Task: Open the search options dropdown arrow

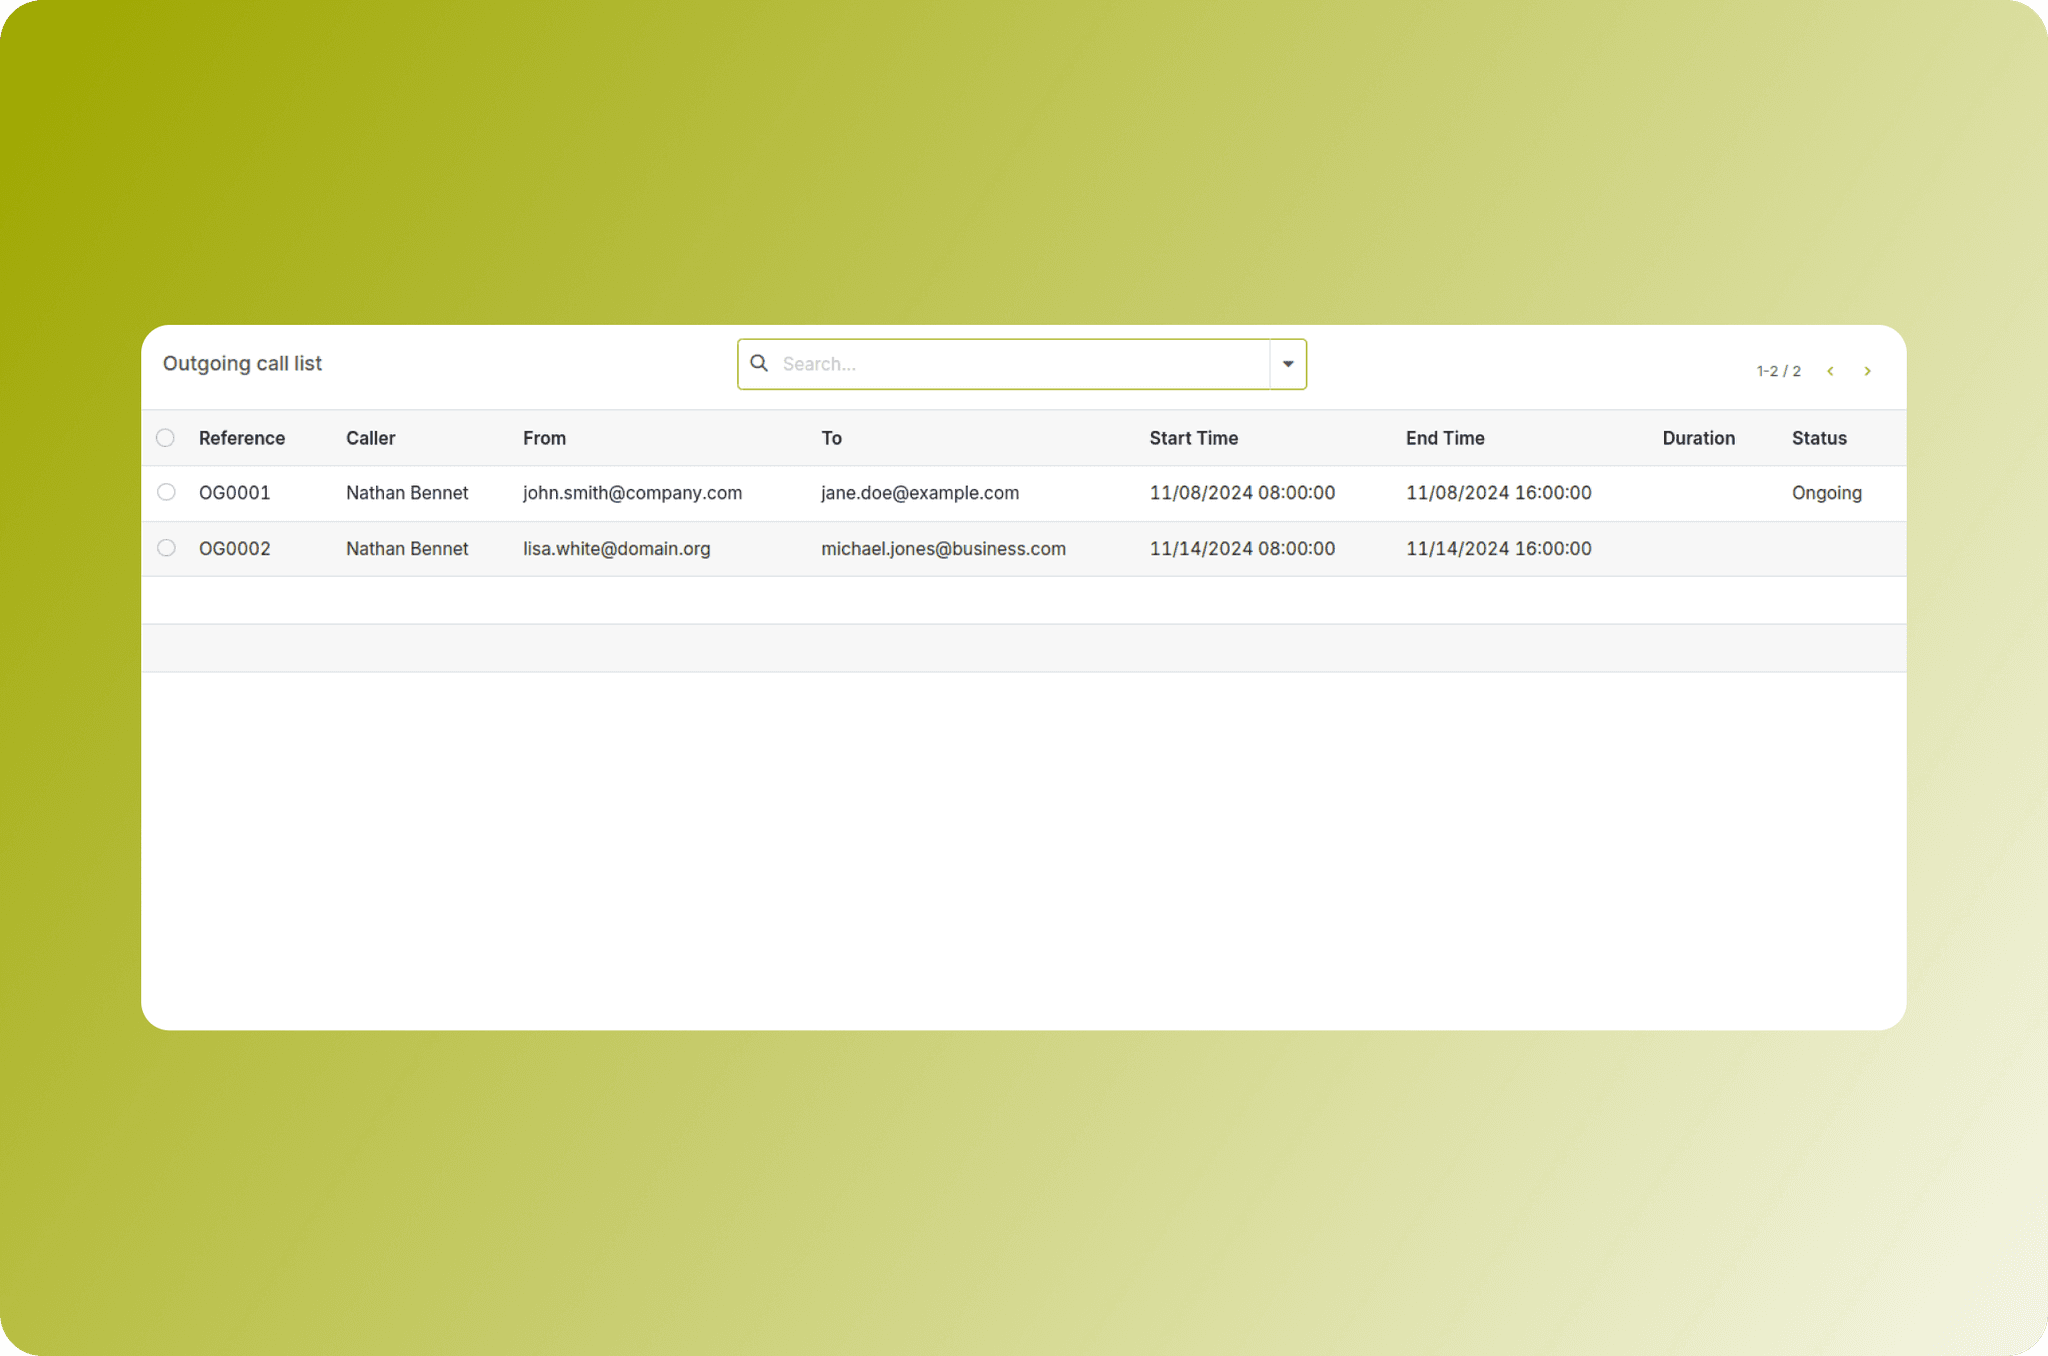Action: click(x=1288, y=364)
